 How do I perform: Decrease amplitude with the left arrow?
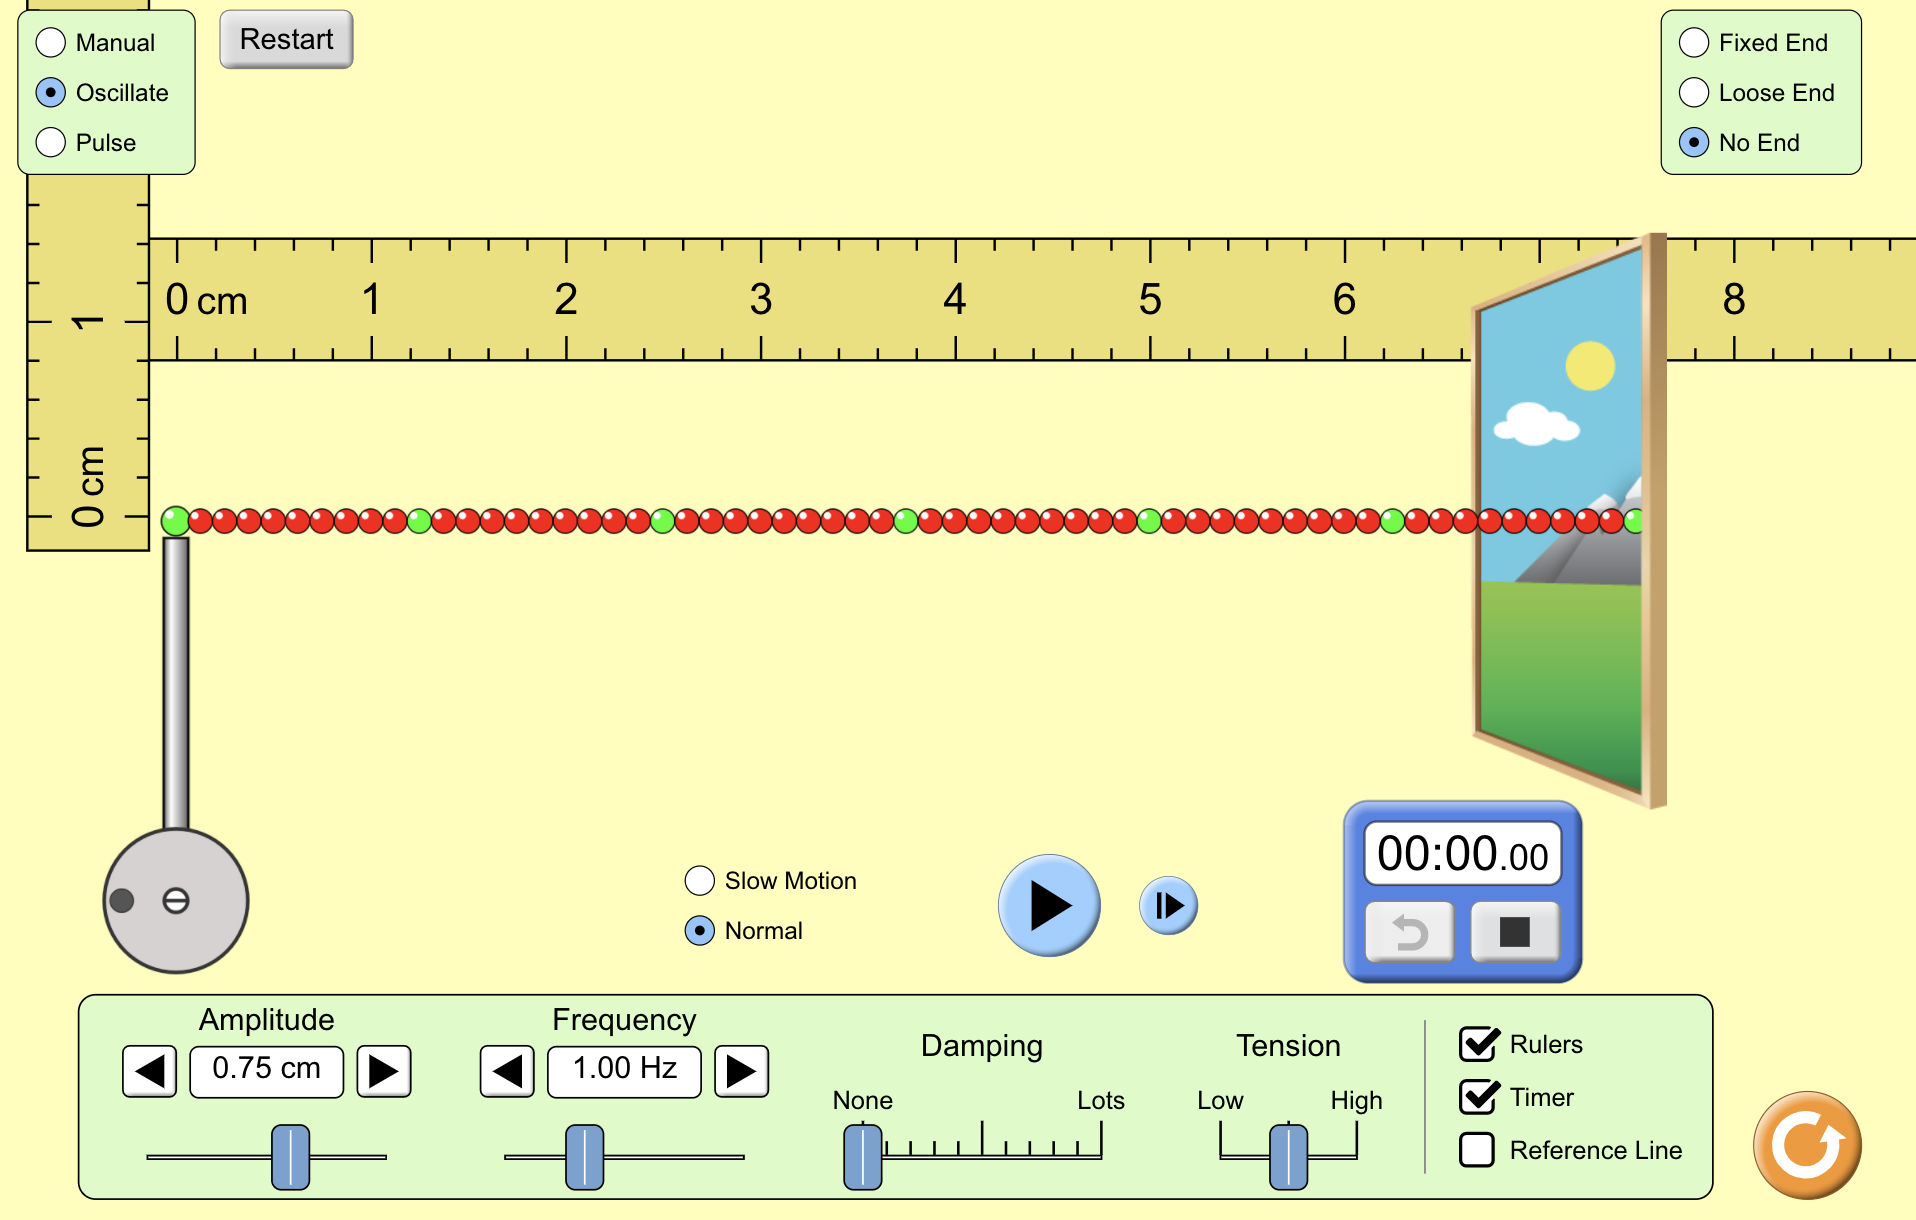click(x=150, y=1072)
